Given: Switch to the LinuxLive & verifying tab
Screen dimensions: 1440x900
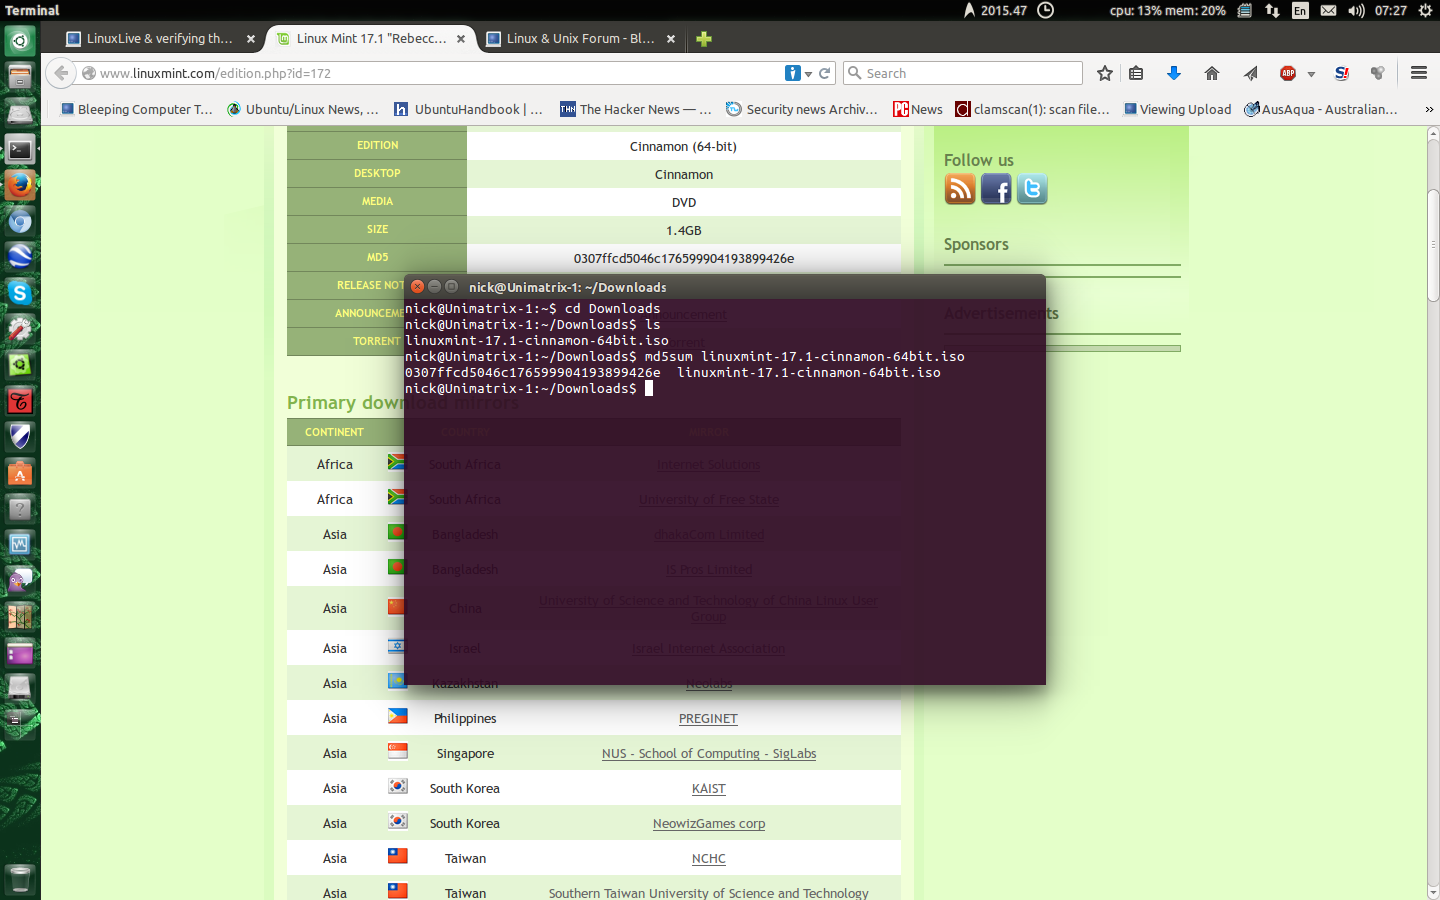Looking at the screenshot, I should 158,39.
